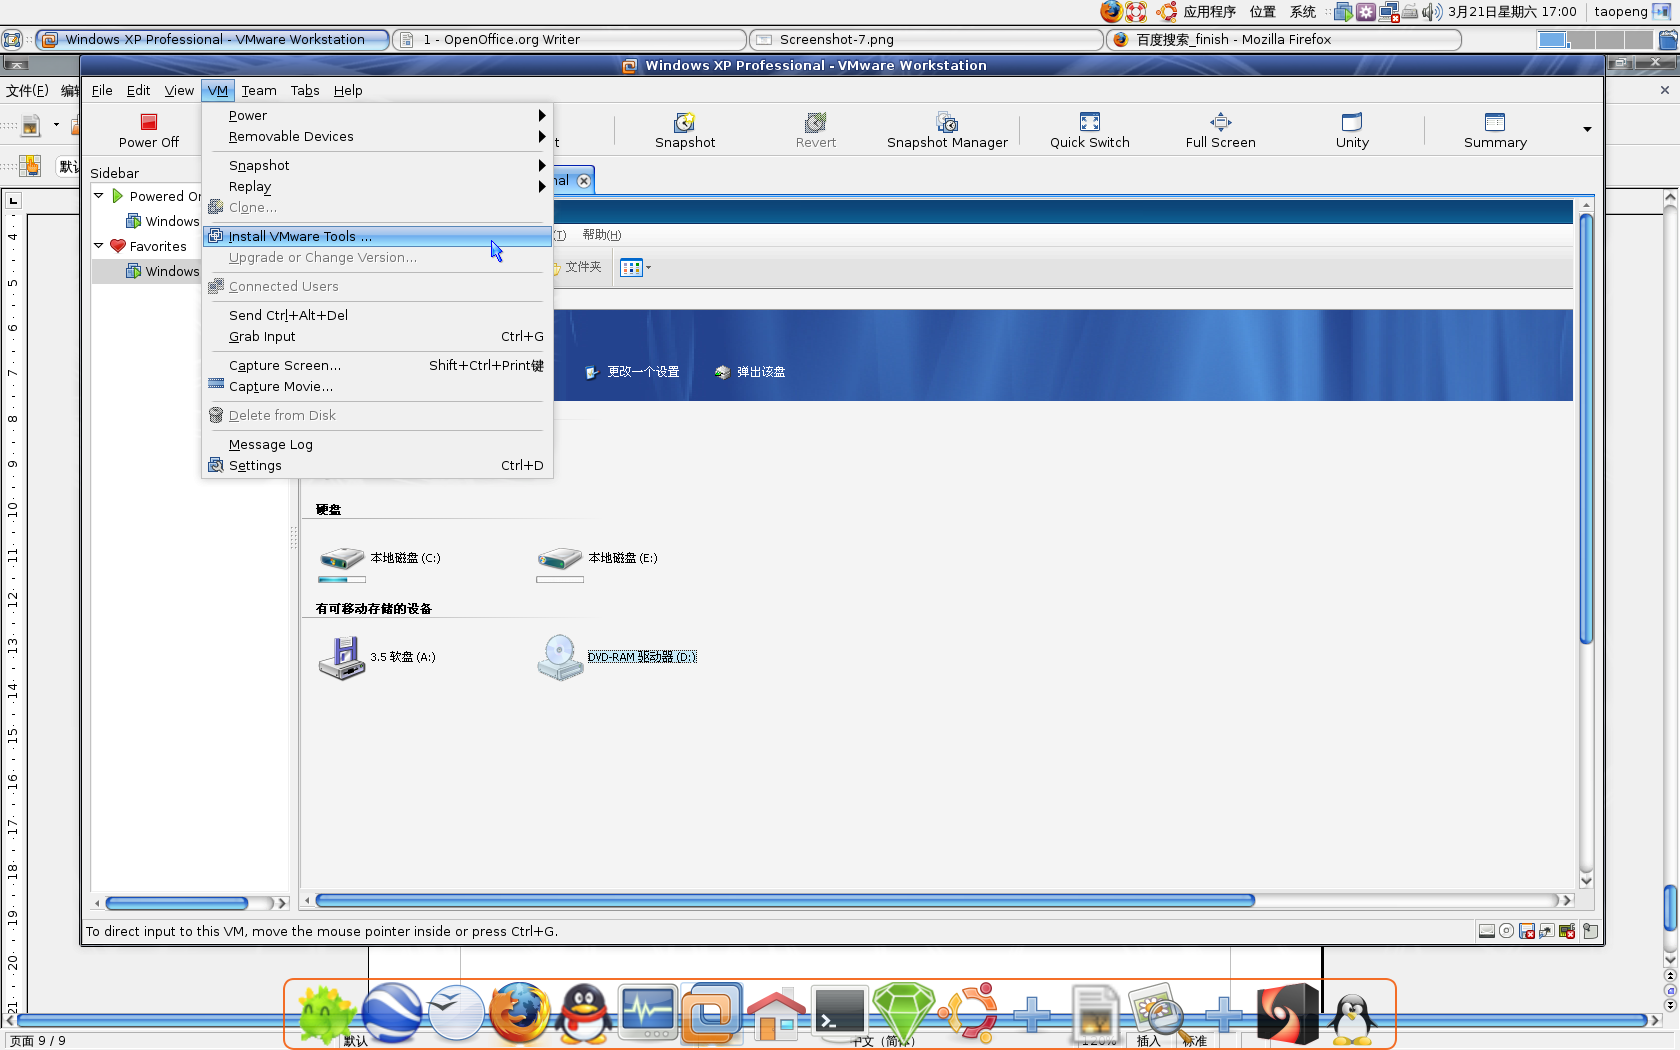Open Snapshot Manager from the toolbar
This screenshot has height=1050, width=1680.
[947, 130]
